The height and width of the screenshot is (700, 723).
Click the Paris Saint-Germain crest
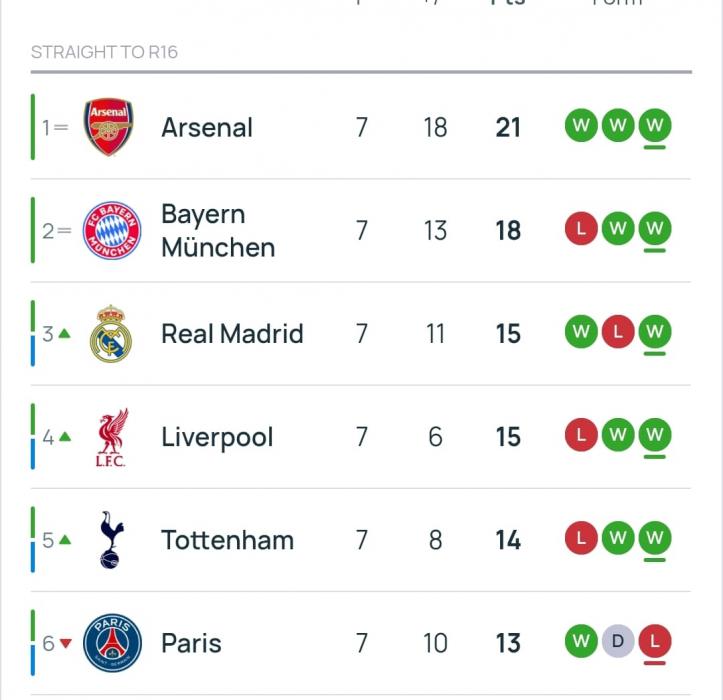[x=111, y=643]
